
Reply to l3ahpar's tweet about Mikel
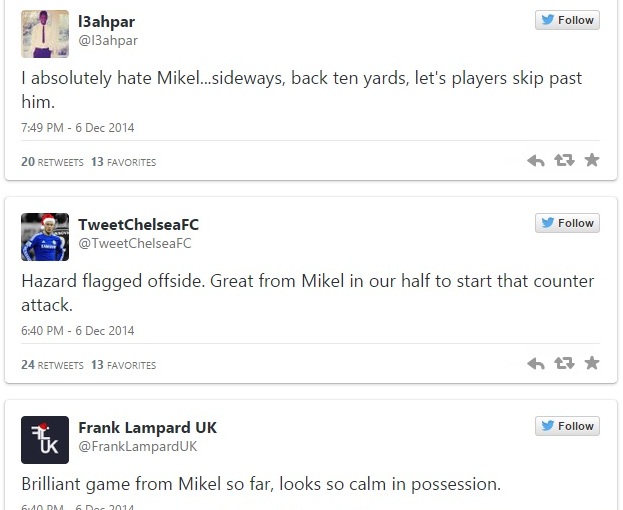pyautogui.click(x=535, y=161)
